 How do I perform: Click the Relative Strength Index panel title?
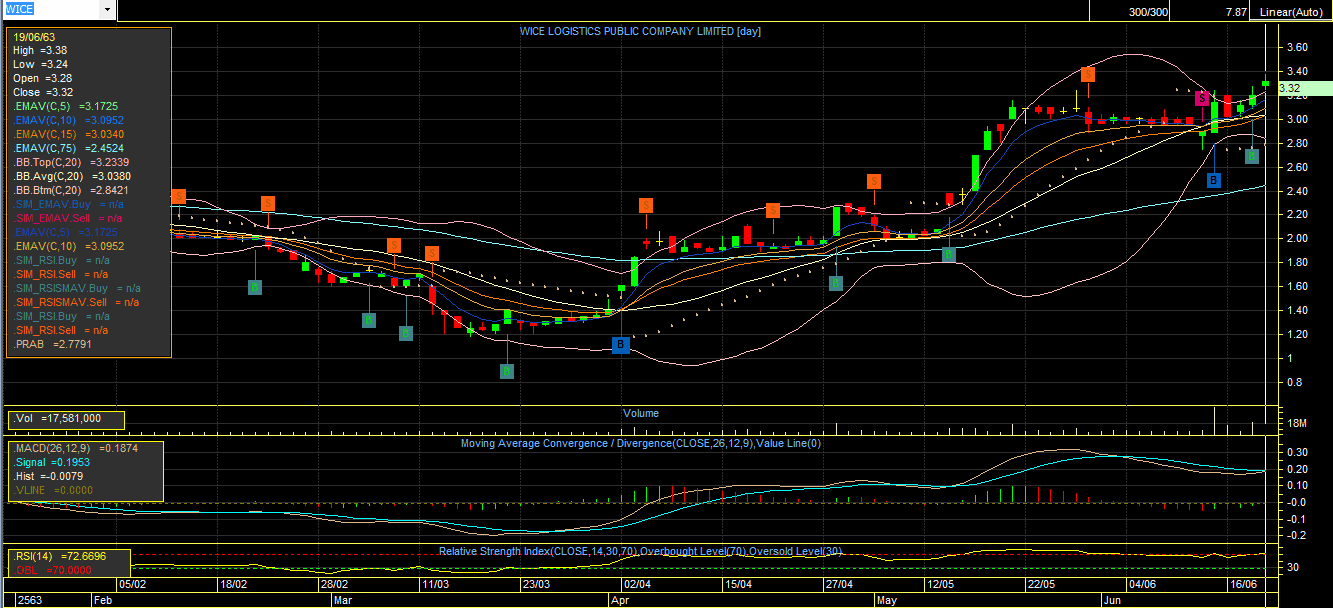641,551
